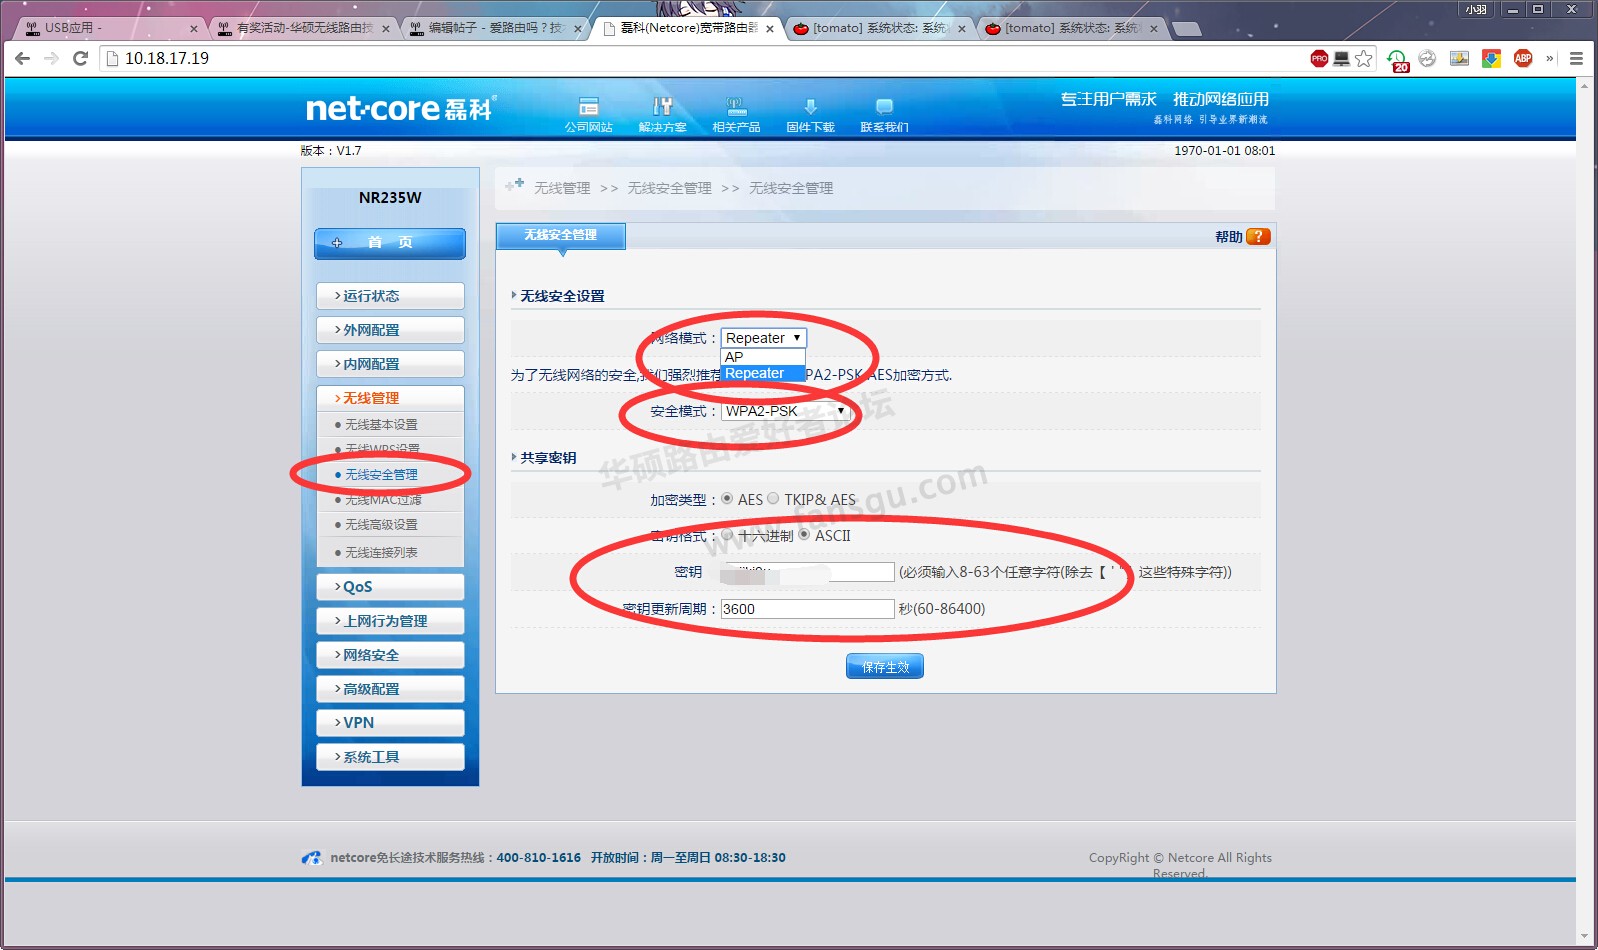This screenshot has width=1598, height=950.
Task: Click the page scrollbar down arrow
Action: [x=1584, y=937]
